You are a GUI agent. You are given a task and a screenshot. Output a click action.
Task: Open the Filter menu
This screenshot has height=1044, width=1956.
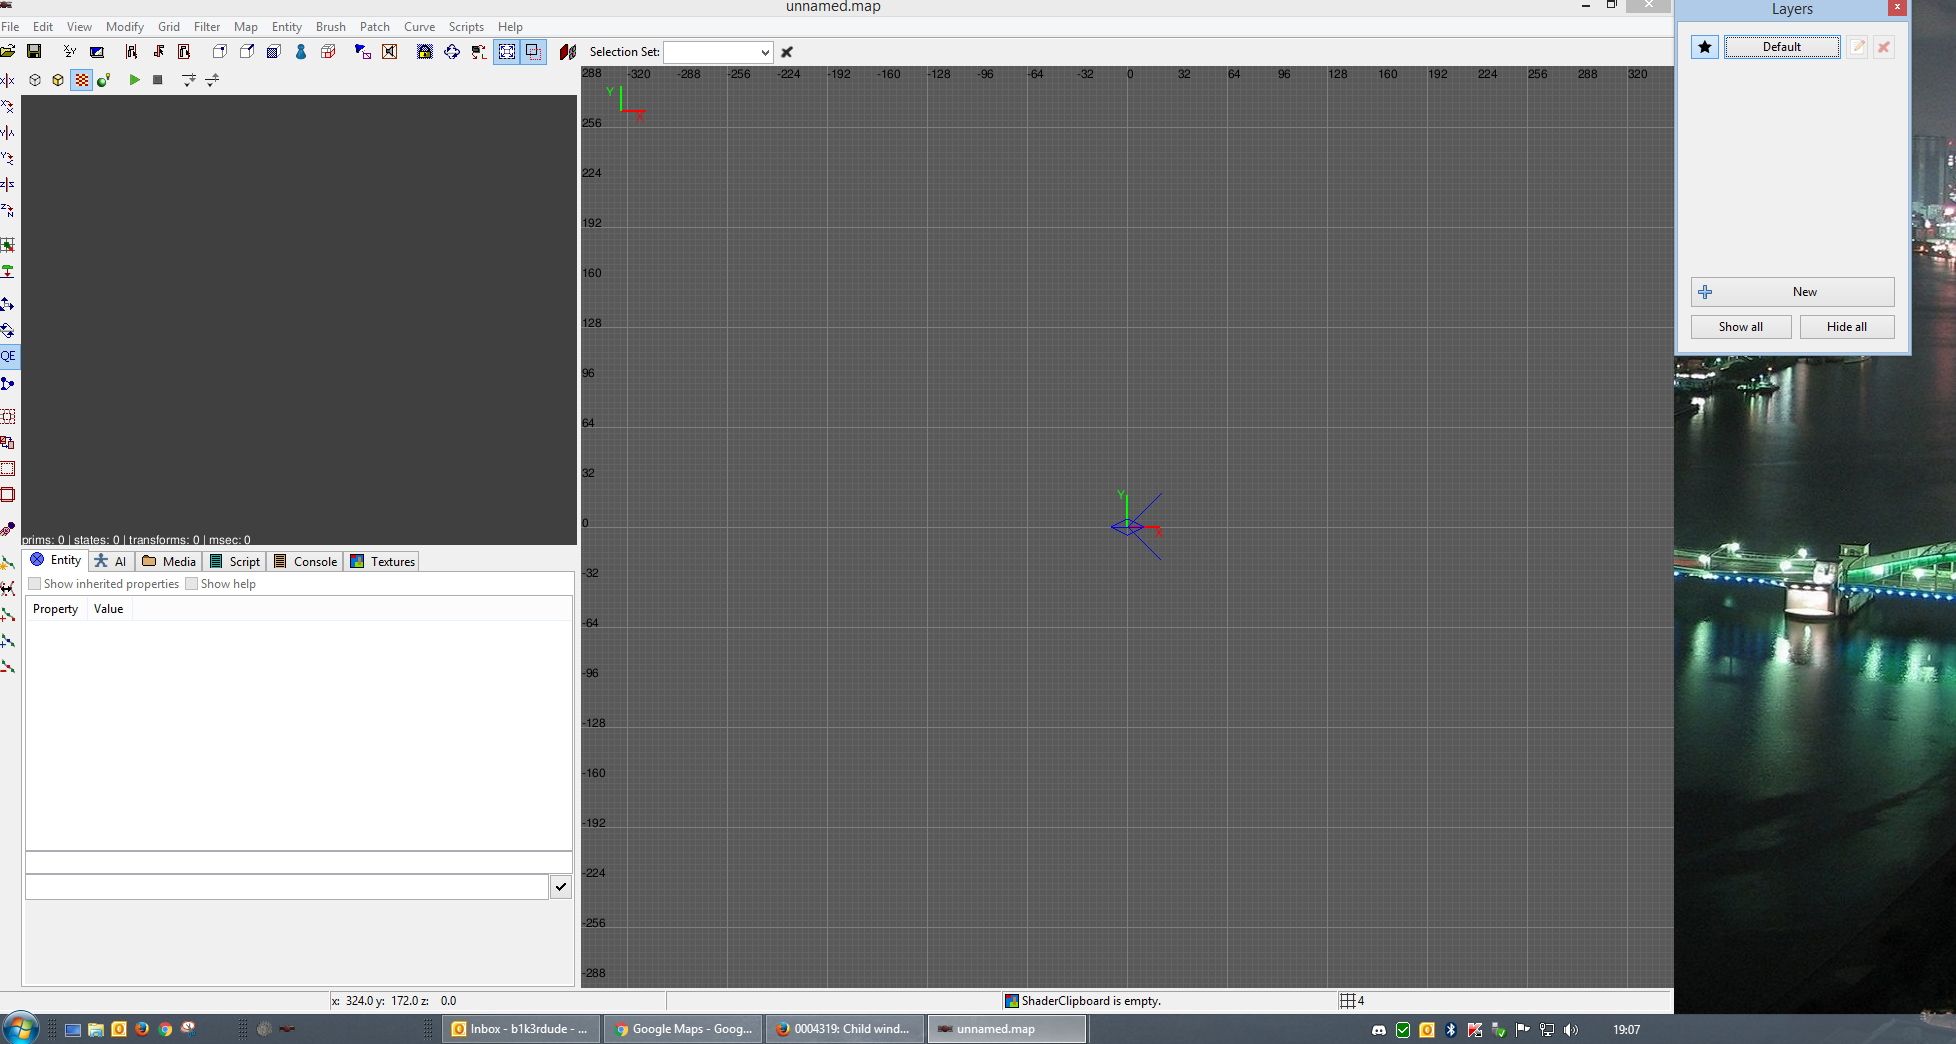coord(207,27)
